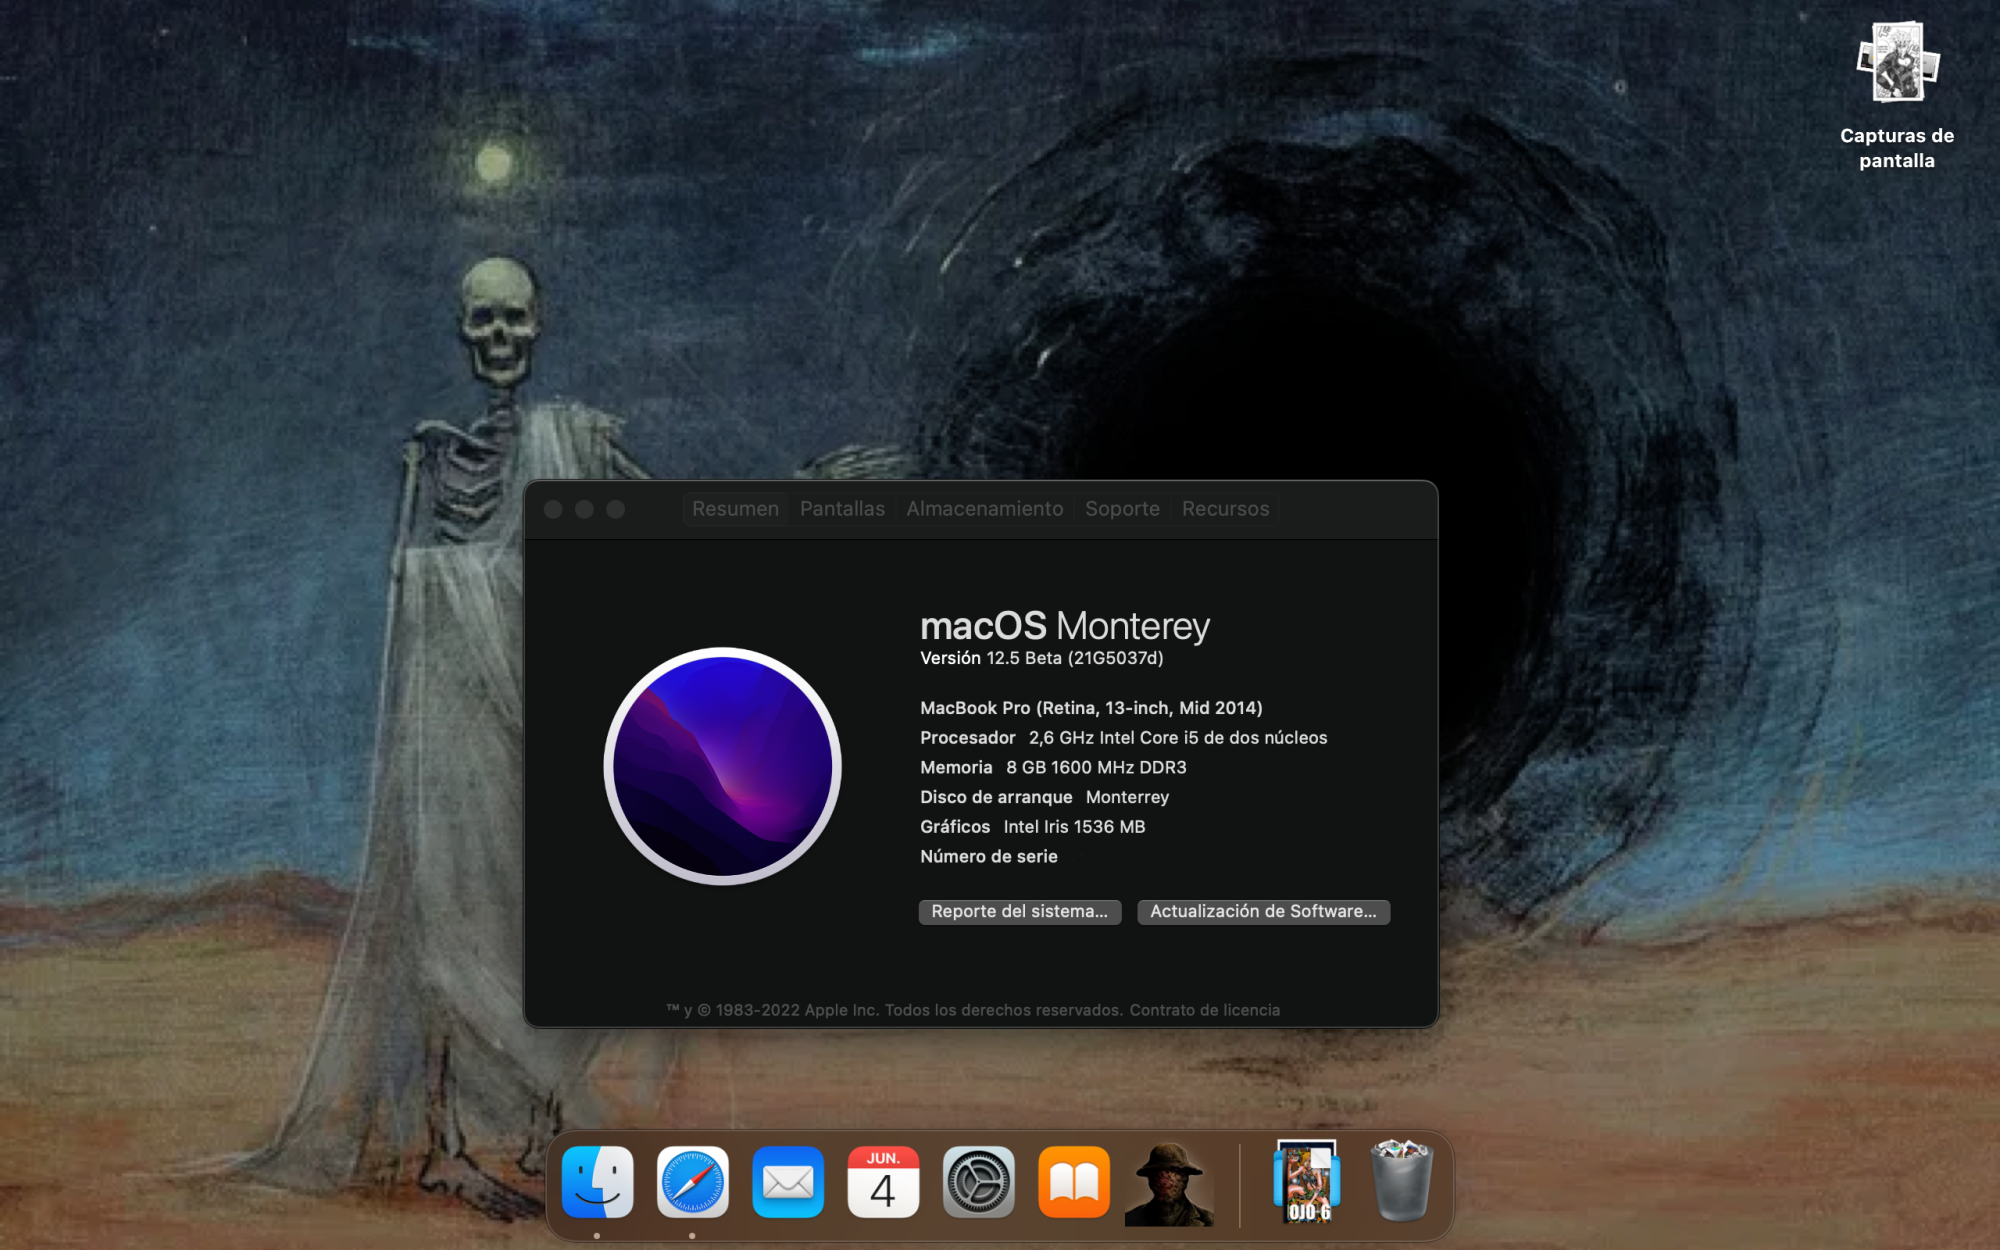Open the comic file stack in dock
This screenshot has height=1250, width=2000.
click(x=1307, y=1182)
